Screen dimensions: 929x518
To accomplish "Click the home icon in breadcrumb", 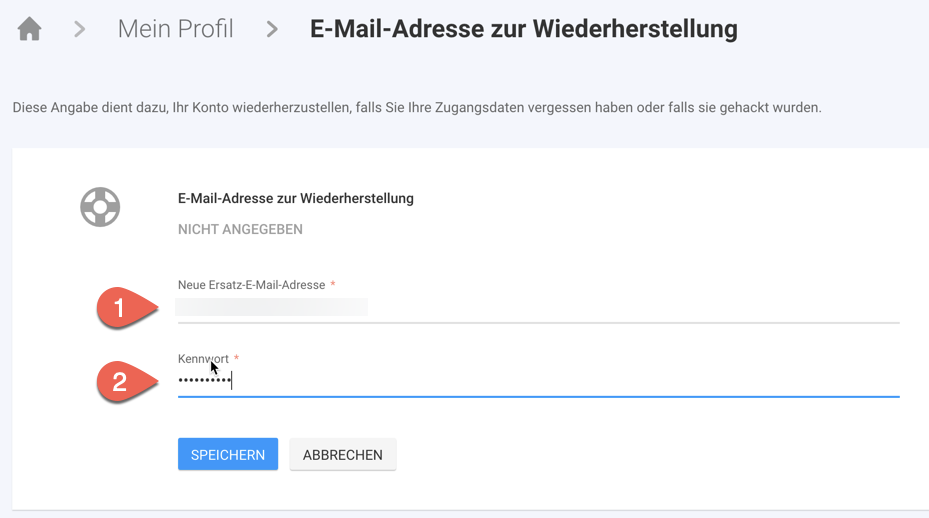I will point(30,29).
